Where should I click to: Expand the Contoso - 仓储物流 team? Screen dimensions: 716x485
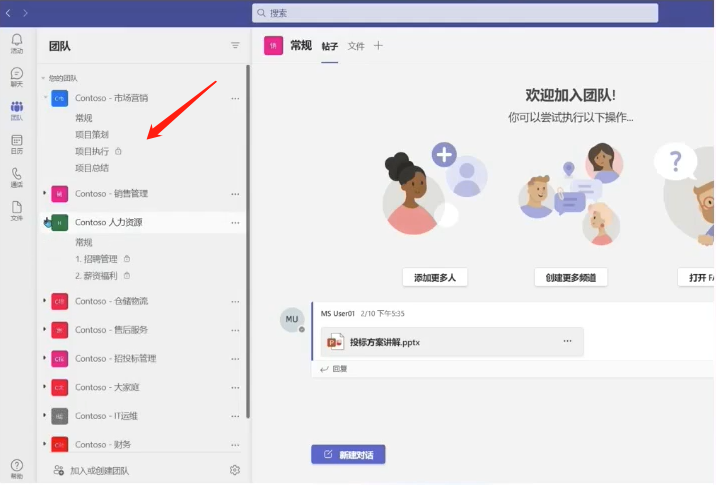tap(44, 300)
